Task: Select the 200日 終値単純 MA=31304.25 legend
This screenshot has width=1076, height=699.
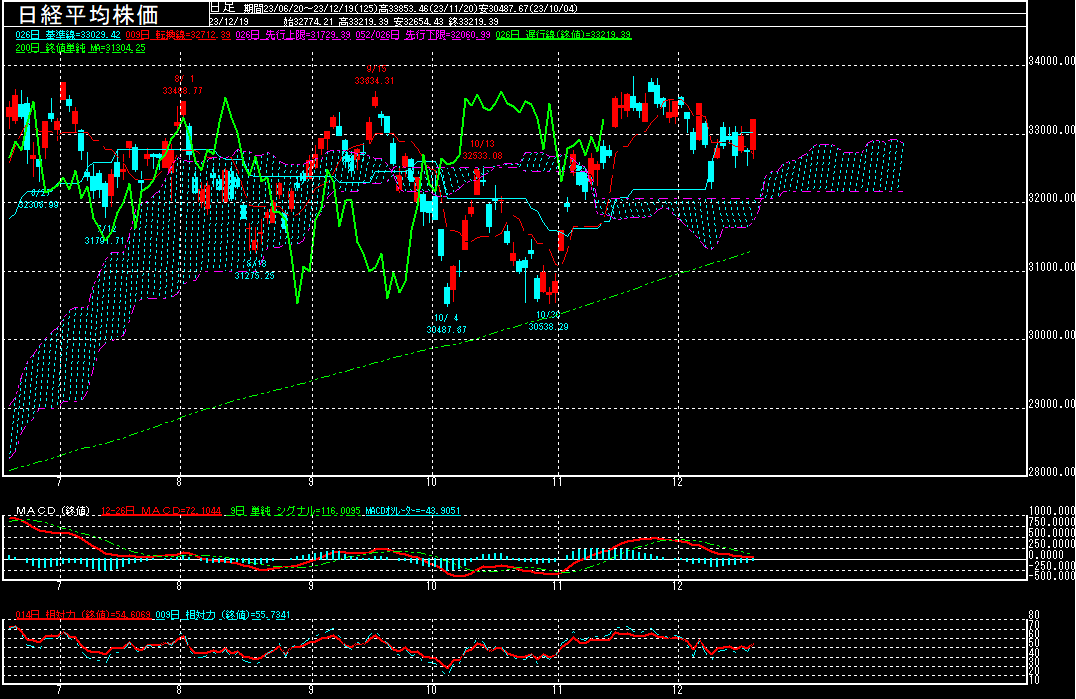Action: pos(80,48)
